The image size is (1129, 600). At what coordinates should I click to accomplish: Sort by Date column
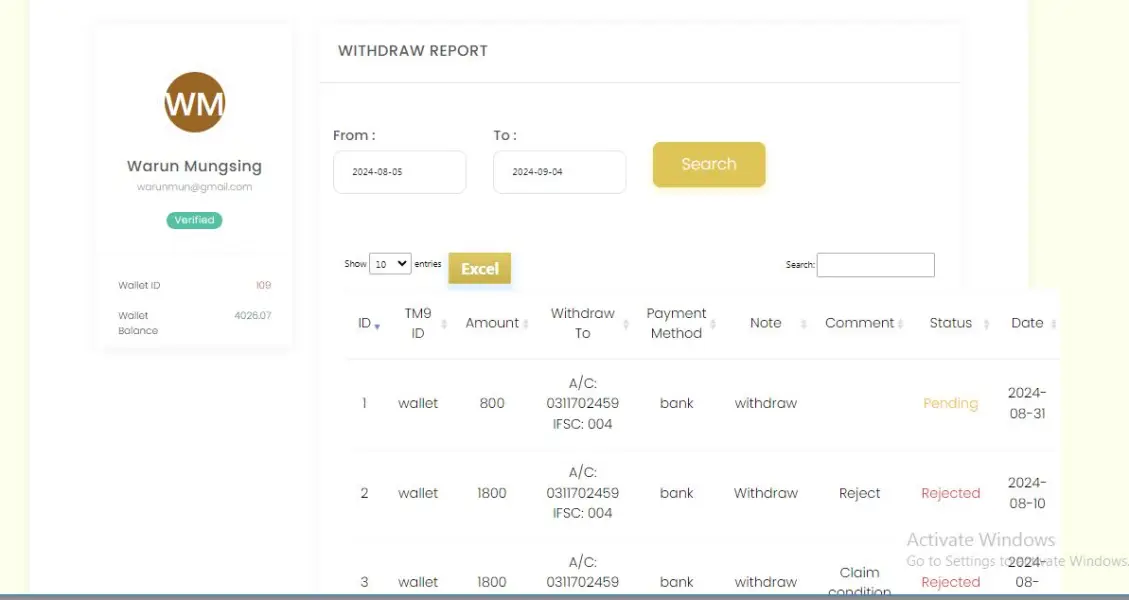tap(1053, 324)
